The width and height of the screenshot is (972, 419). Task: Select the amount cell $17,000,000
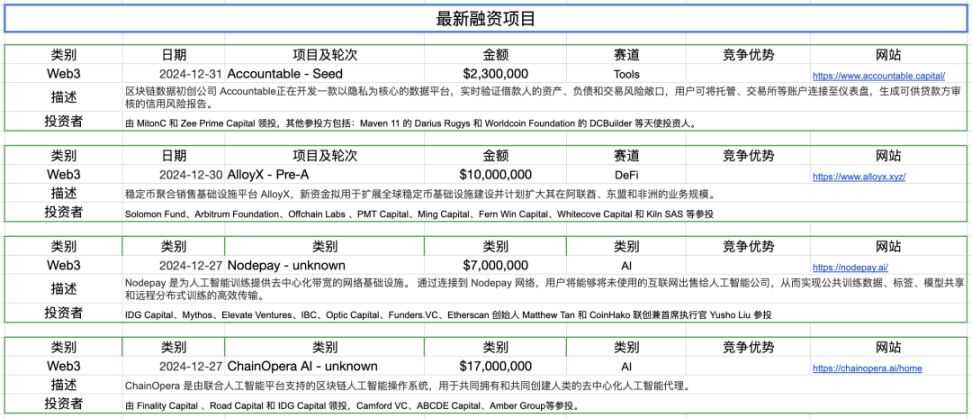click(x=495, y=366)
